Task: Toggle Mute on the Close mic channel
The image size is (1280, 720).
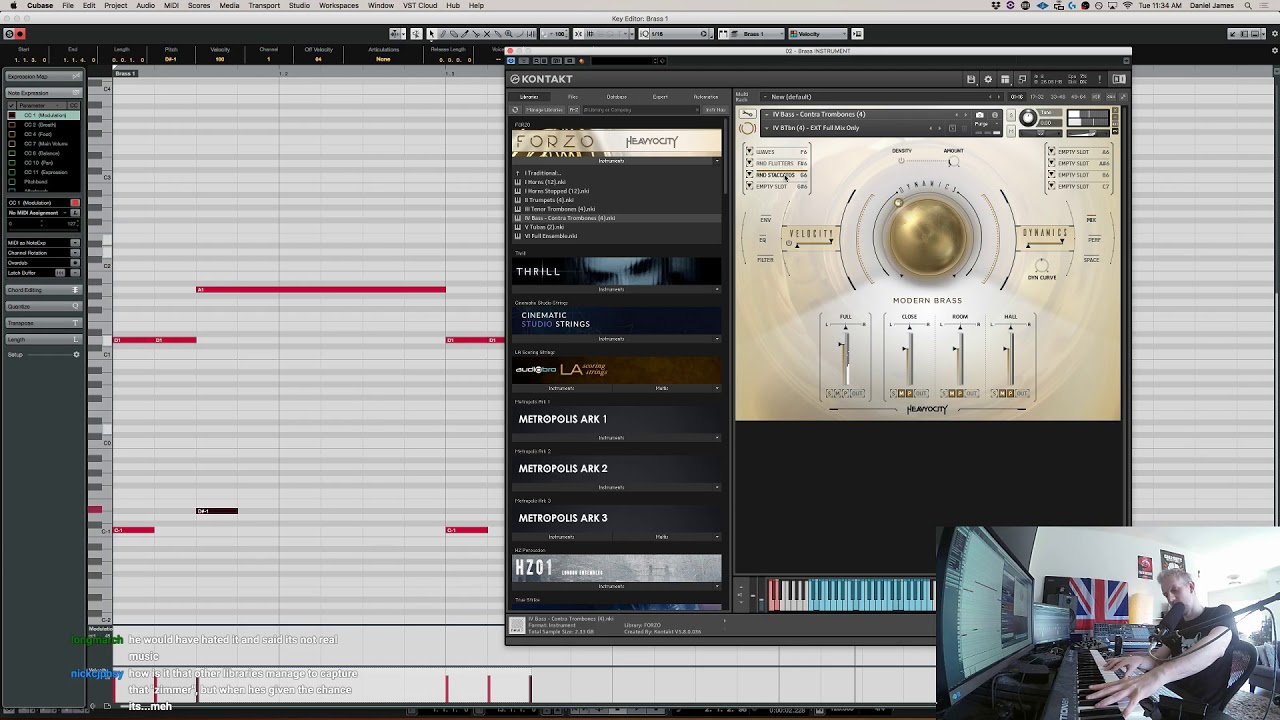Action: point(901,394)
